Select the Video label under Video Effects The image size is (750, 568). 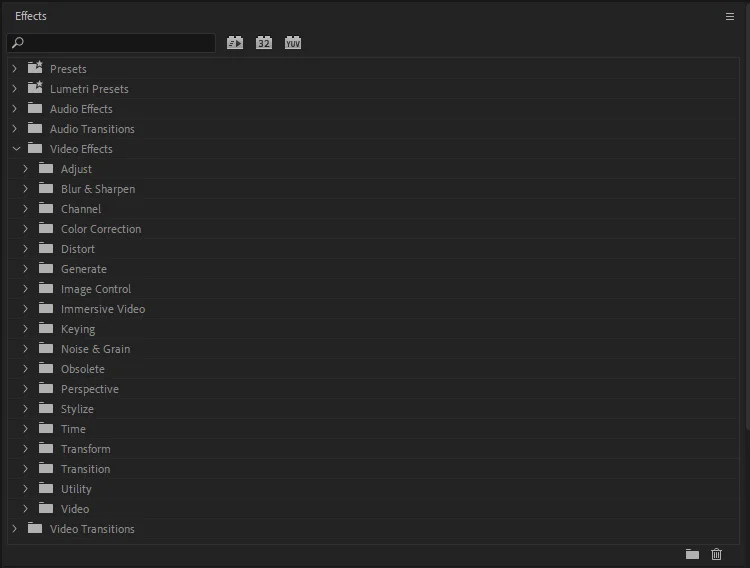[x=75, y=509]
